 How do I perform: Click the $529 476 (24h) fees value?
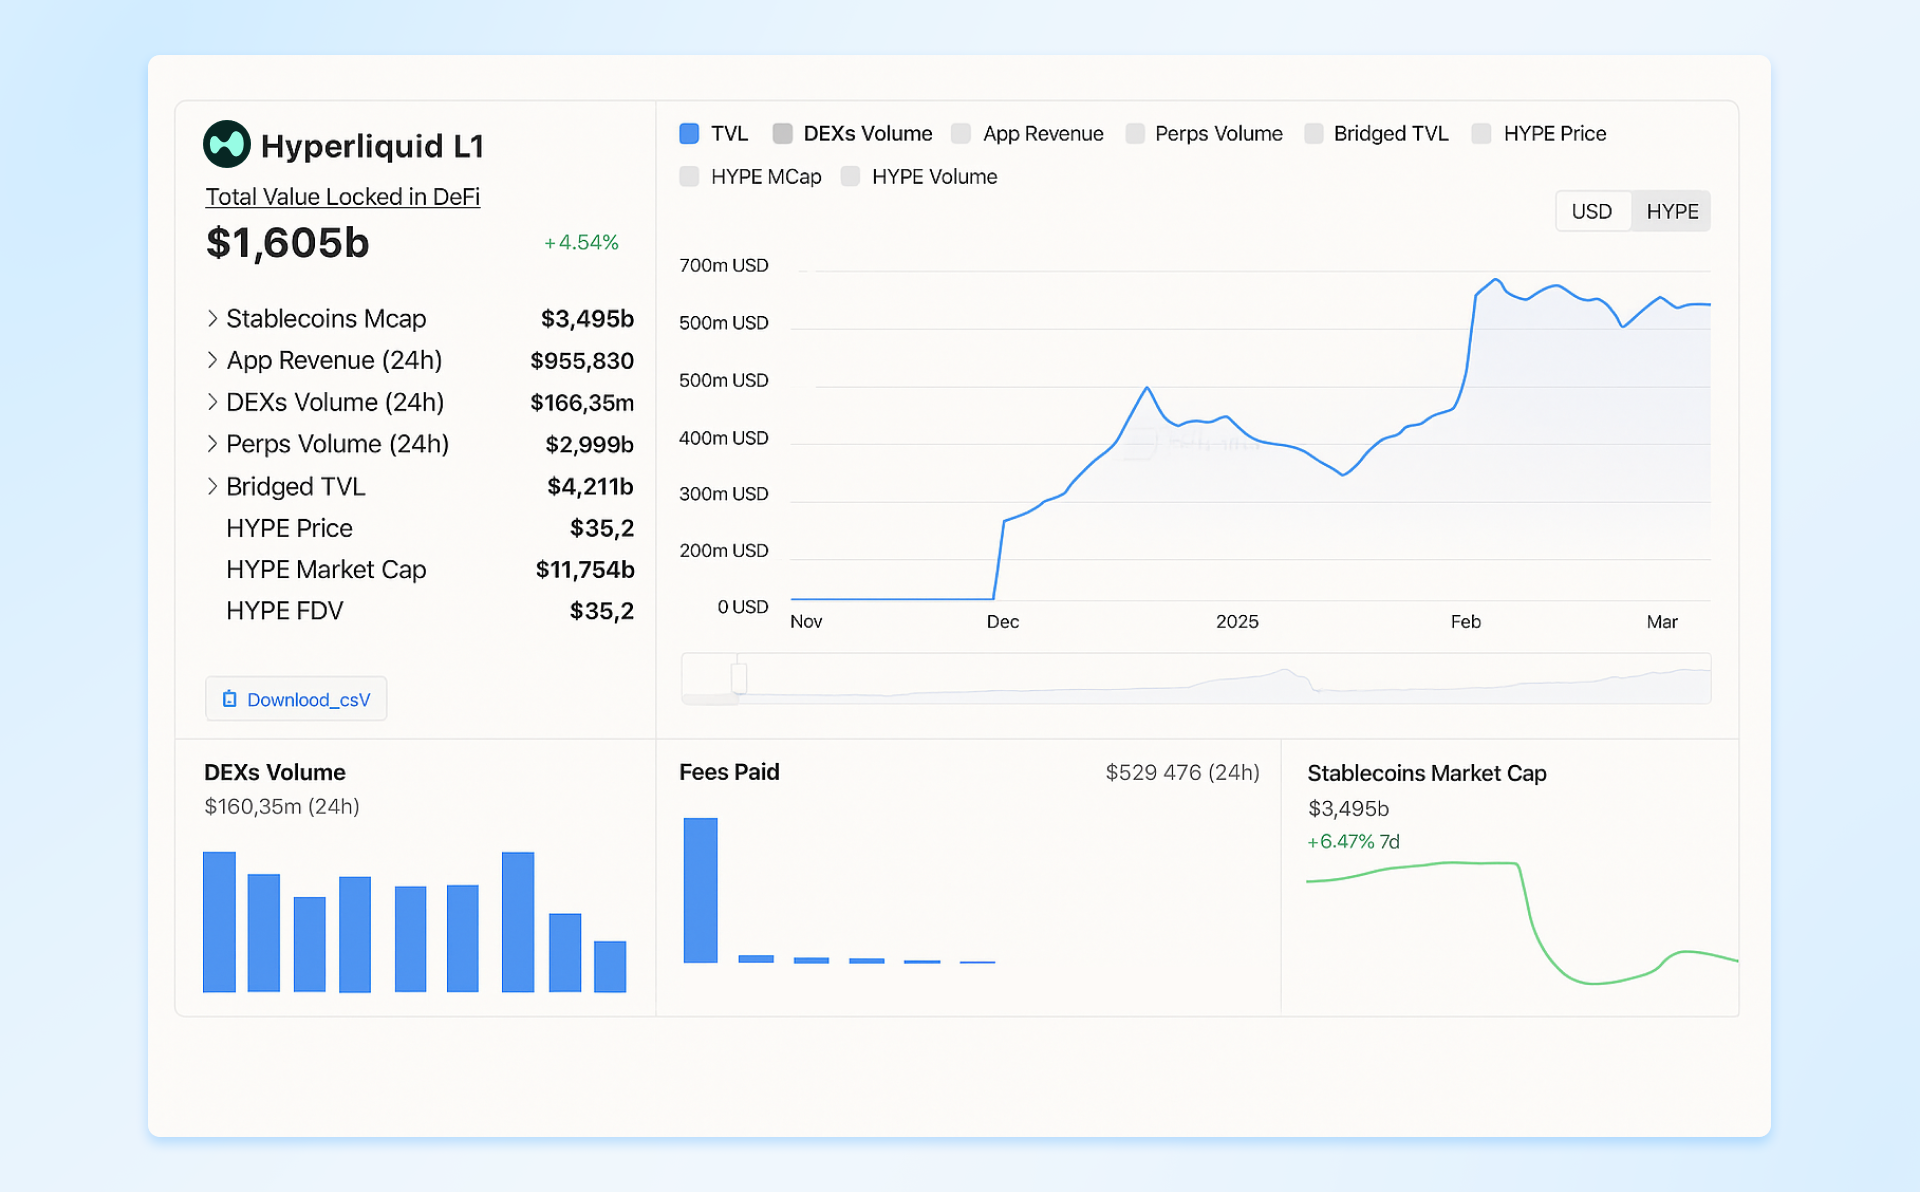click(1182, 772)
